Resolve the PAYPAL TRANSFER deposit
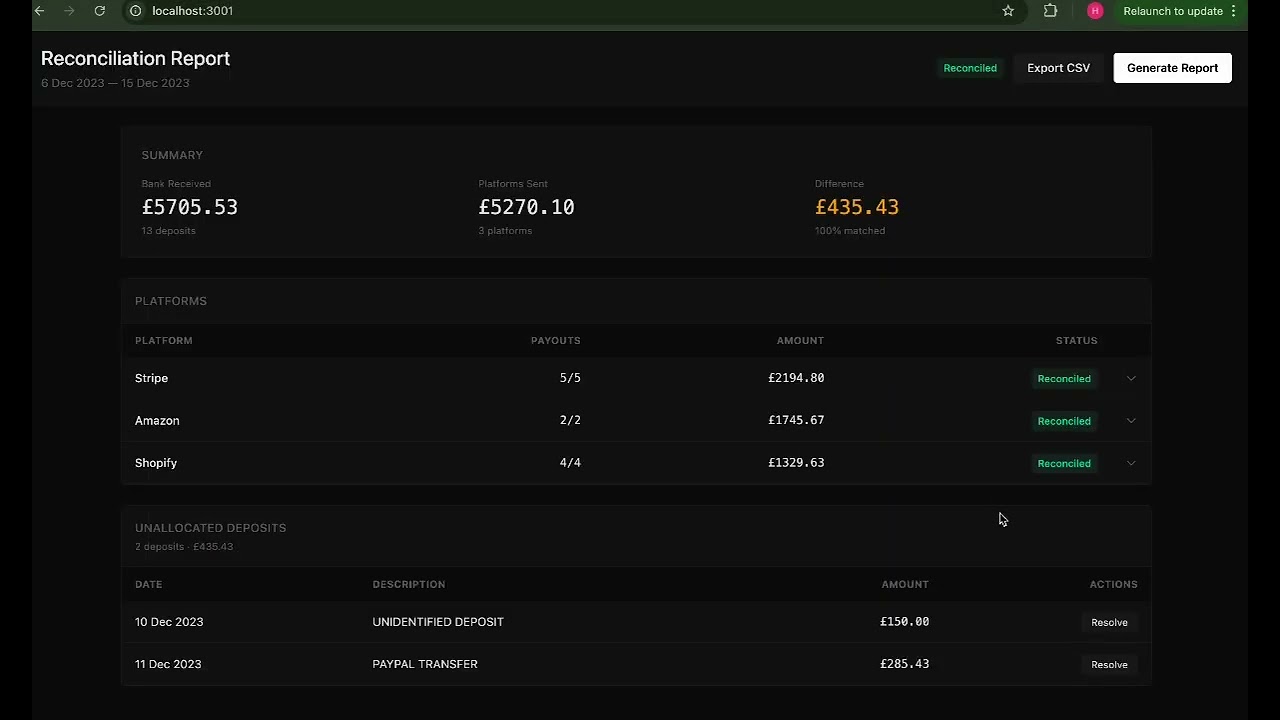The image size is (1280, 720). click(1109, 664)
